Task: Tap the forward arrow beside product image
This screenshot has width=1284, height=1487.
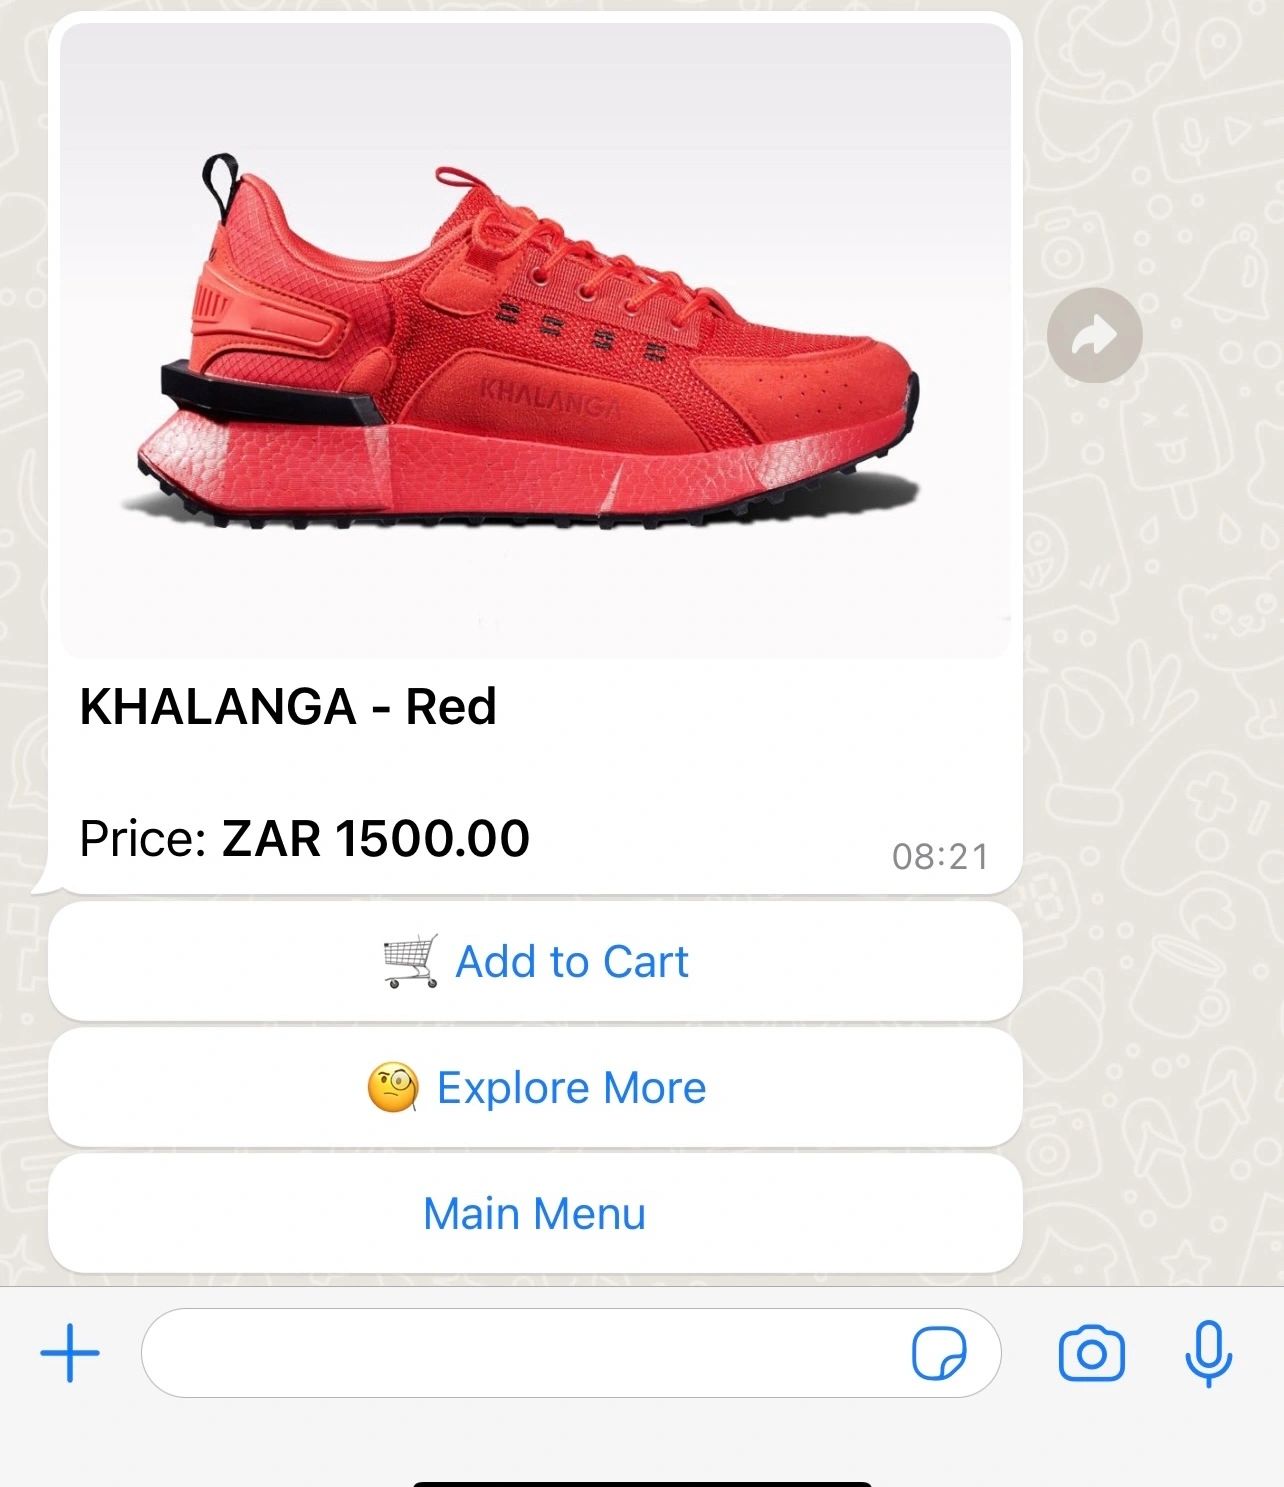Action: coord(1095,335)
